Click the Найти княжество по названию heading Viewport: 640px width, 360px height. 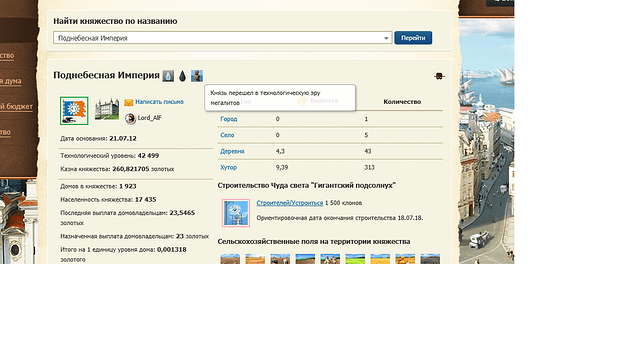tap(115, 21)
